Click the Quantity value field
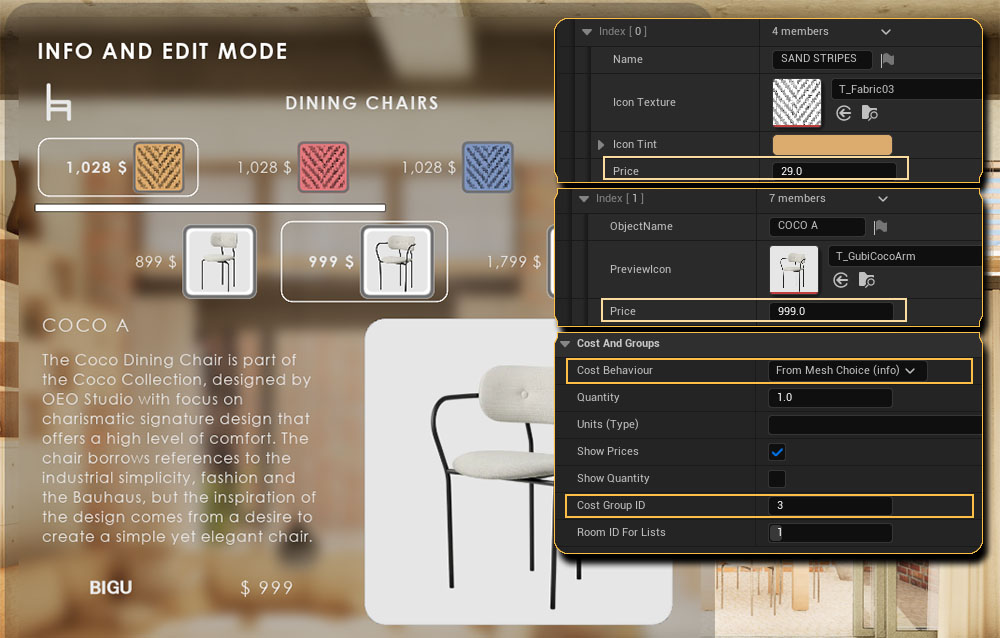The image size is (1000, 638). [830, 398]
